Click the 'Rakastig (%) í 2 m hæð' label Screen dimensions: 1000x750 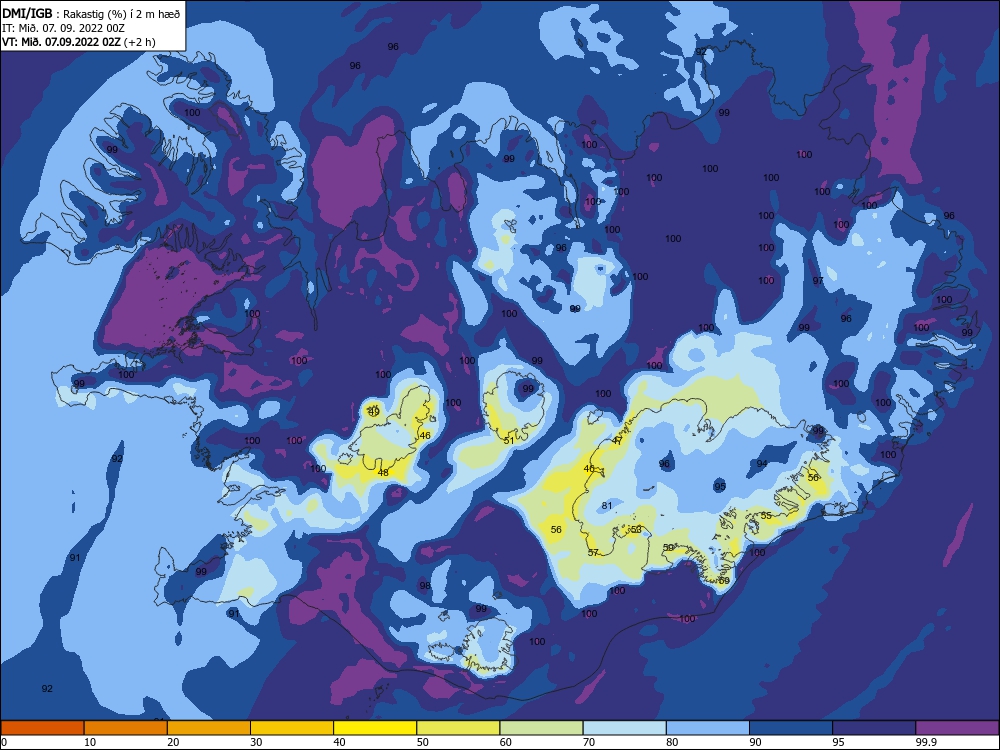click(121, 14)
